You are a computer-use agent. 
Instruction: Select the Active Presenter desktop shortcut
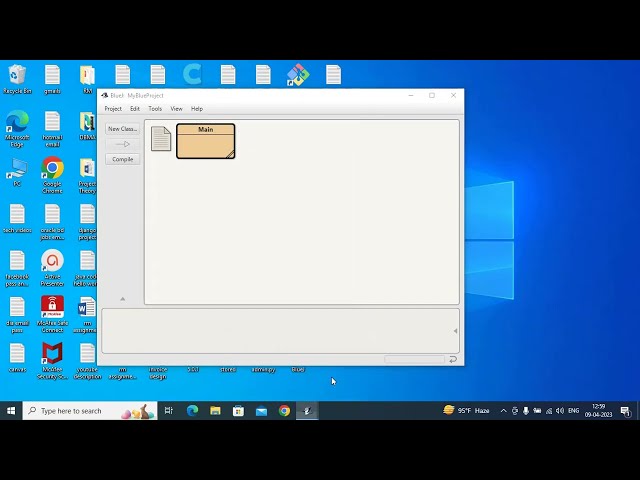coord(52,269)
